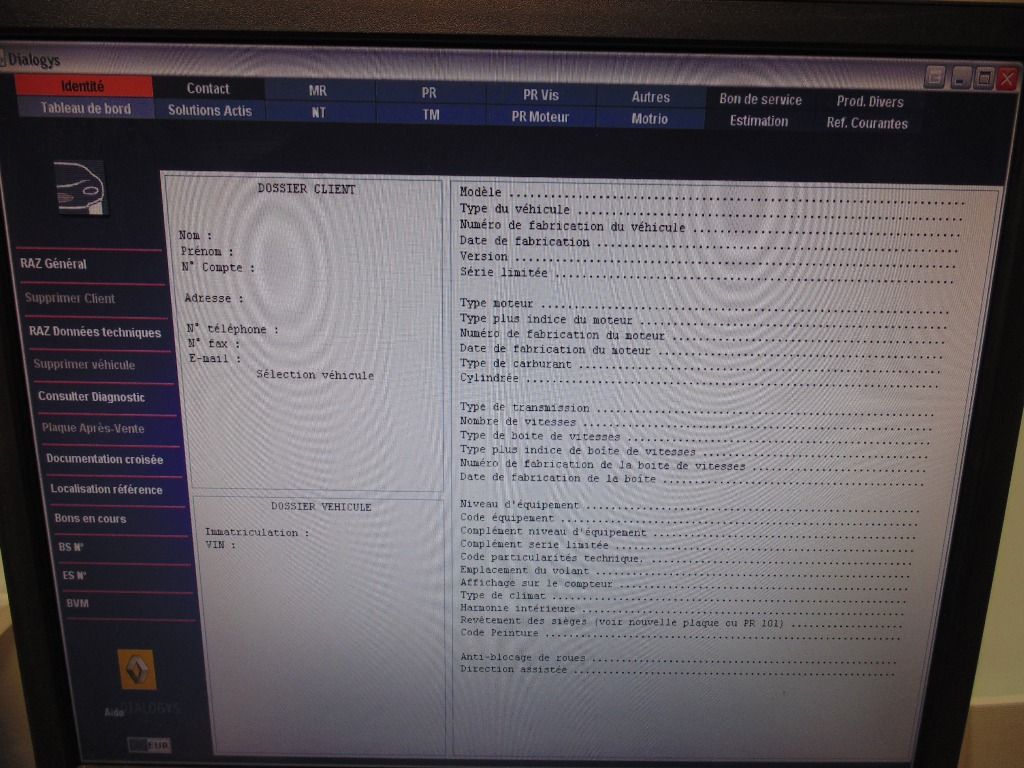1024x768 pixels.
Task: Close the Dialogys window
Action: (1008, 80)
